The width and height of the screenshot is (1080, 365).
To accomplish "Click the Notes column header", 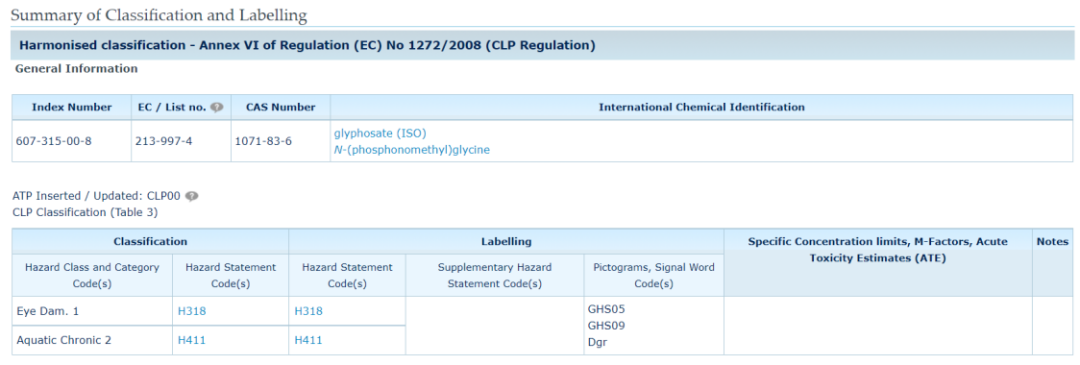I will pyautogui.click(x=1052, y=242).
